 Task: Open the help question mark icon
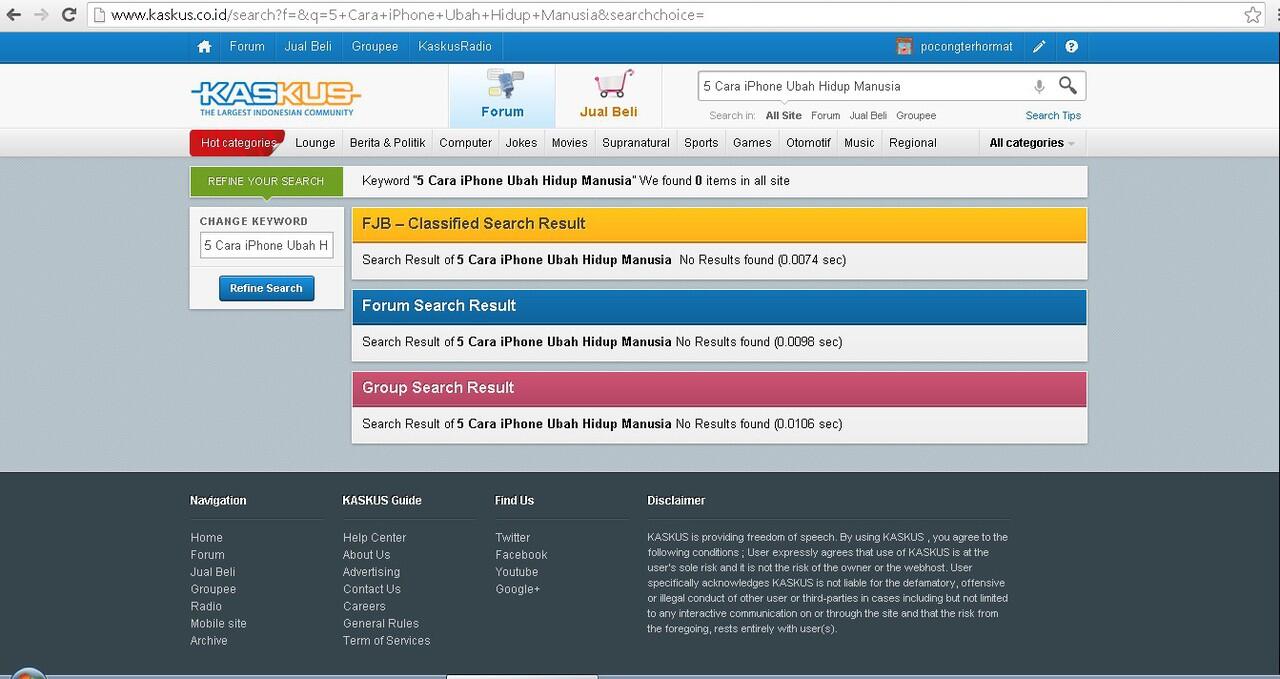[1072, 47]
